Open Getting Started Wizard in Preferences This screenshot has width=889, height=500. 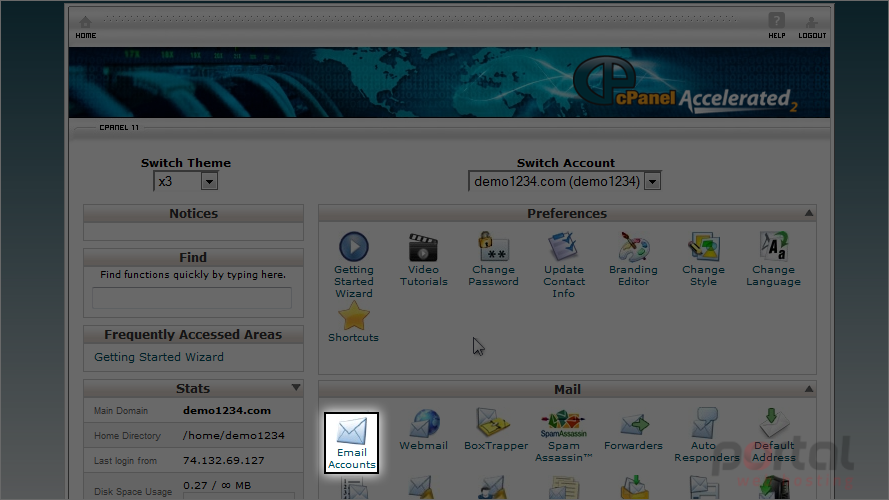pos(353,264)
